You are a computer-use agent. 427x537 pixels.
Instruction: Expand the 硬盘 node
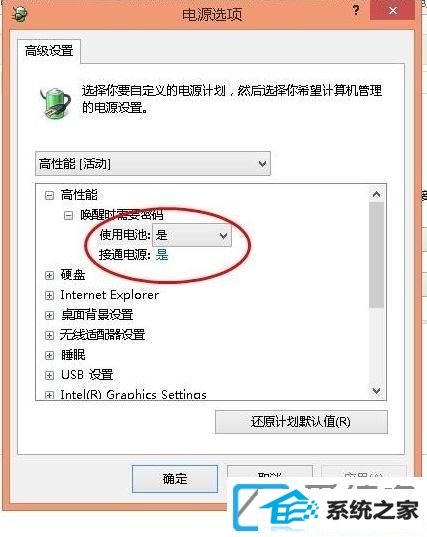(49, 275)
